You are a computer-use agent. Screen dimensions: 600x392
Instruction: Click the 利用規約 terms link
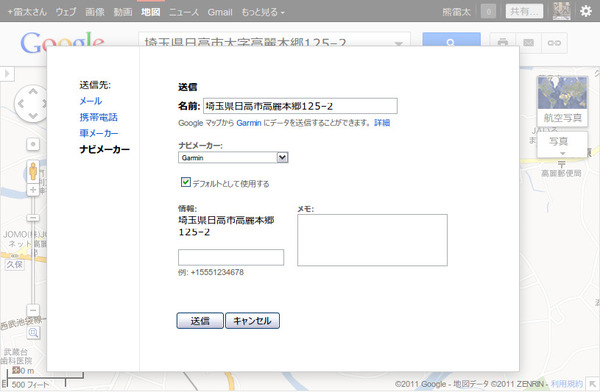pyautogui.click(x=567, y=384)
